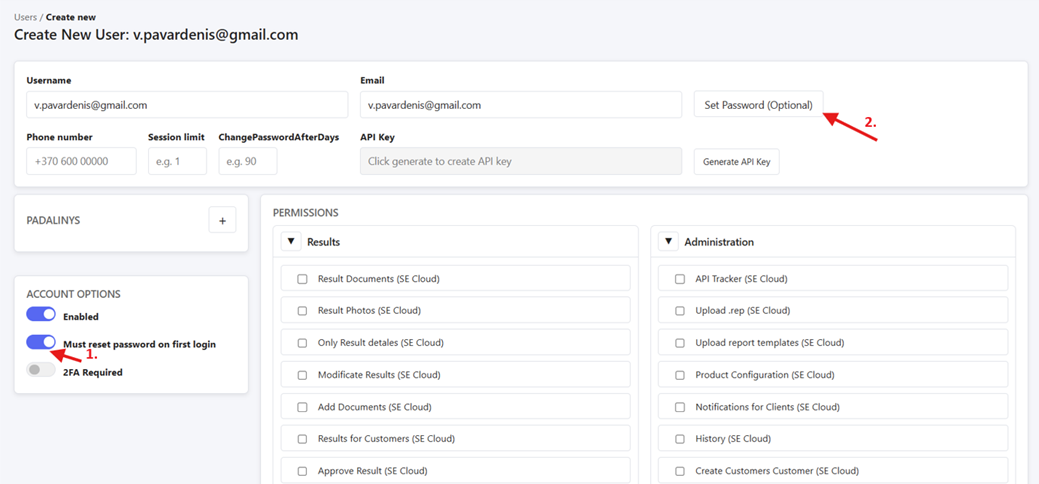Click the plus button in PADALINYS panel
This screenshot has height=484, width=1039.
(222, 220)
